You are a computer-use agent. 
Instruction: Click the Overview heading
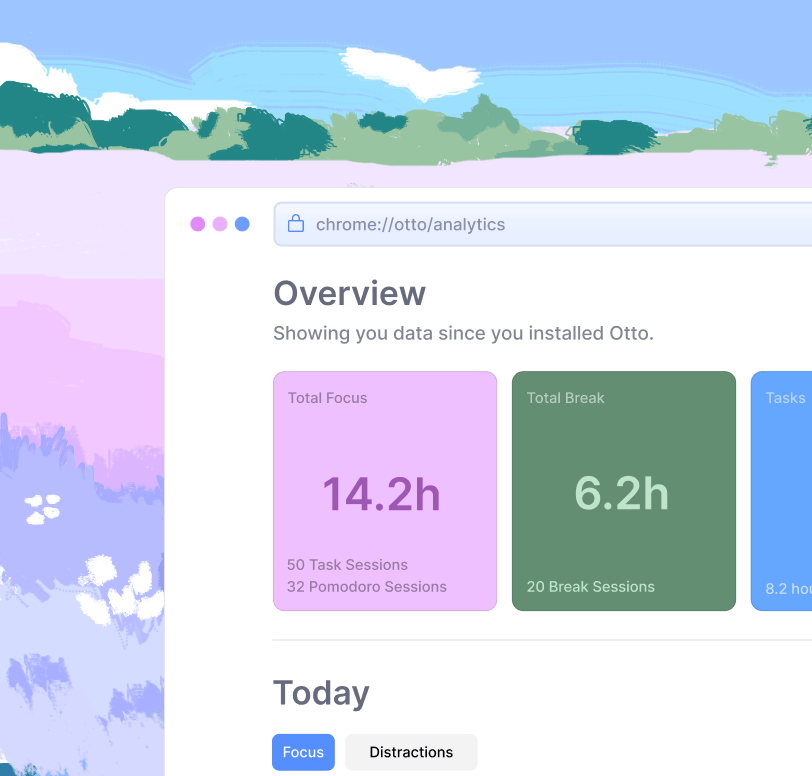[349, 293]
